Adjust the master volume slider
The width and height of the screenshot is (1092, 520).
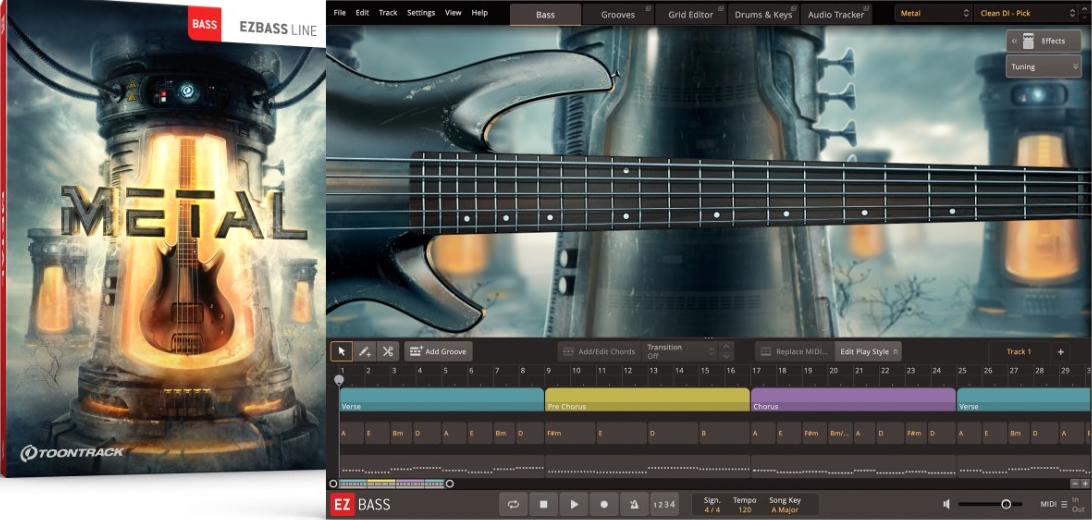pyautogui.click(x=990, y=504)
